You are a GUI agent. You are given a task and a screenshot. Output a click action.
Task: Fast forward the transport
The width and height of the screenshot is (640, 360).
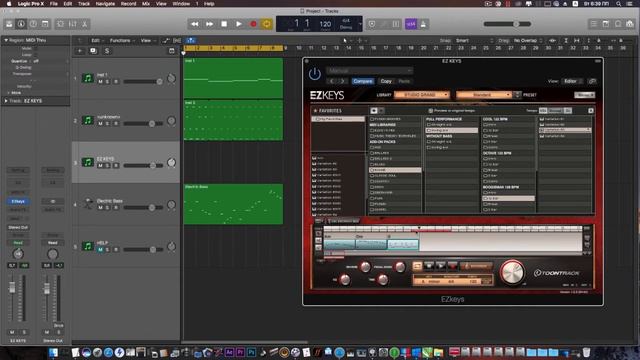[x=209, y=24]
